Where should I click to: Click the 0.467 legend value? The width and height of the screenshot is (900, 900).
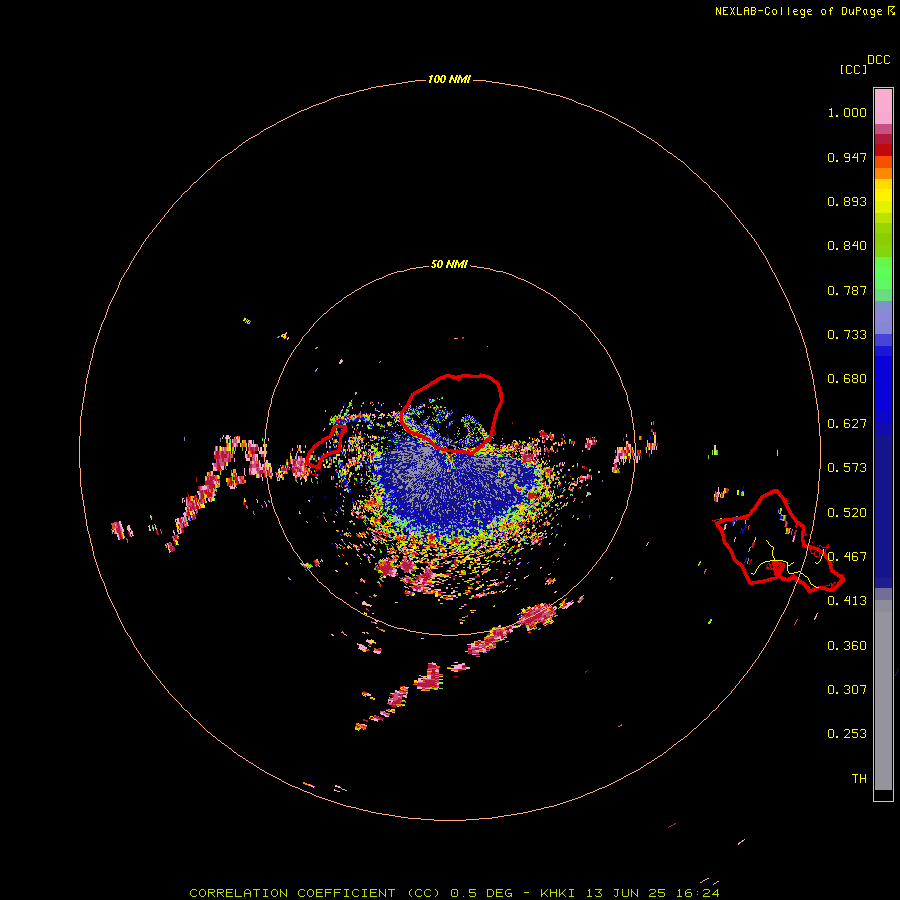847,557
